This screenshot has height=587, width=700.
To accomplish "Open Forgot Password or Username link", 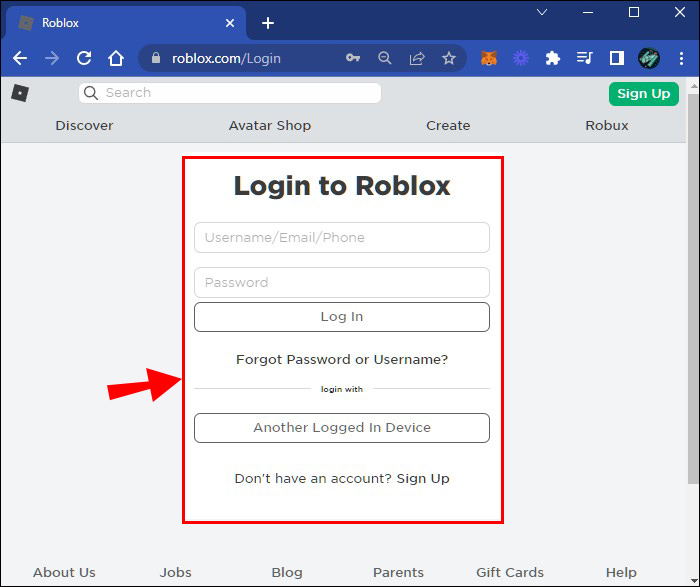I will coord(342,359).
